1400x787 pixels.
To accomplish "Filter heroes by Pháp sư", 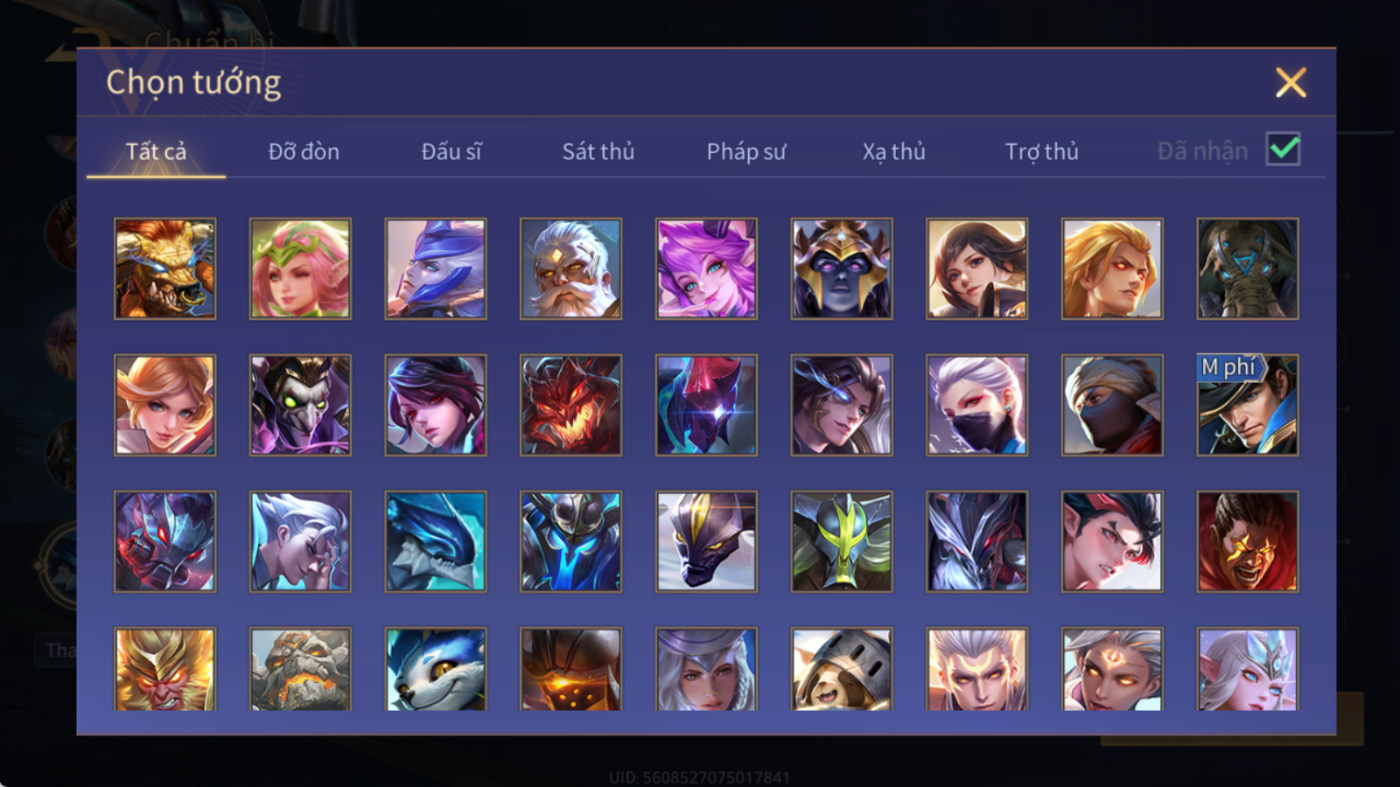I will [x=746, y=152].
